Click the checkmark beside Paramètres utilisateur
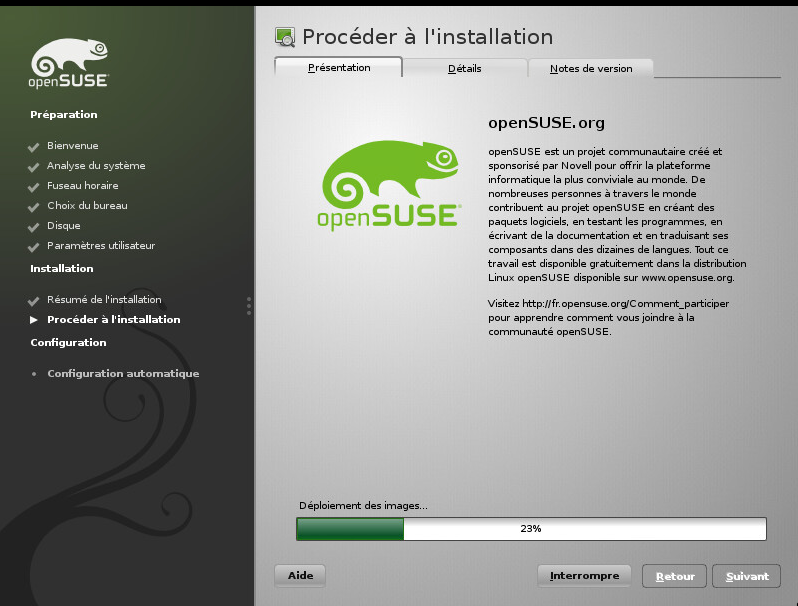The height and width of the screenshot is (606, 798). (34, 247)
